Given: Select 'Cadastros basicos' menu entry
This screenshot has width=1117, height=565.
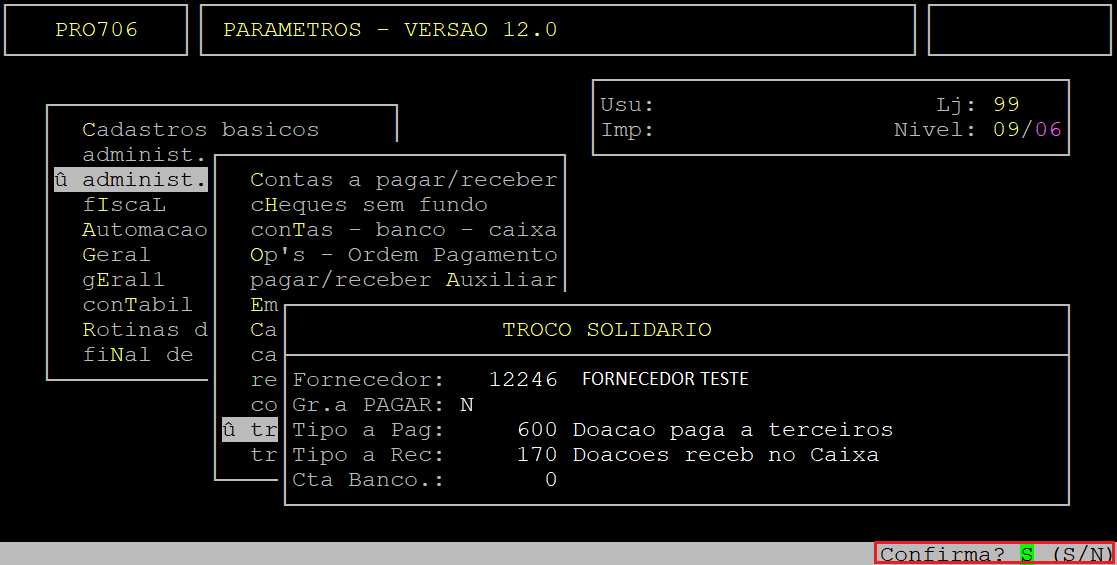Looking at the screenshot, I should click(x=200, y=130).
